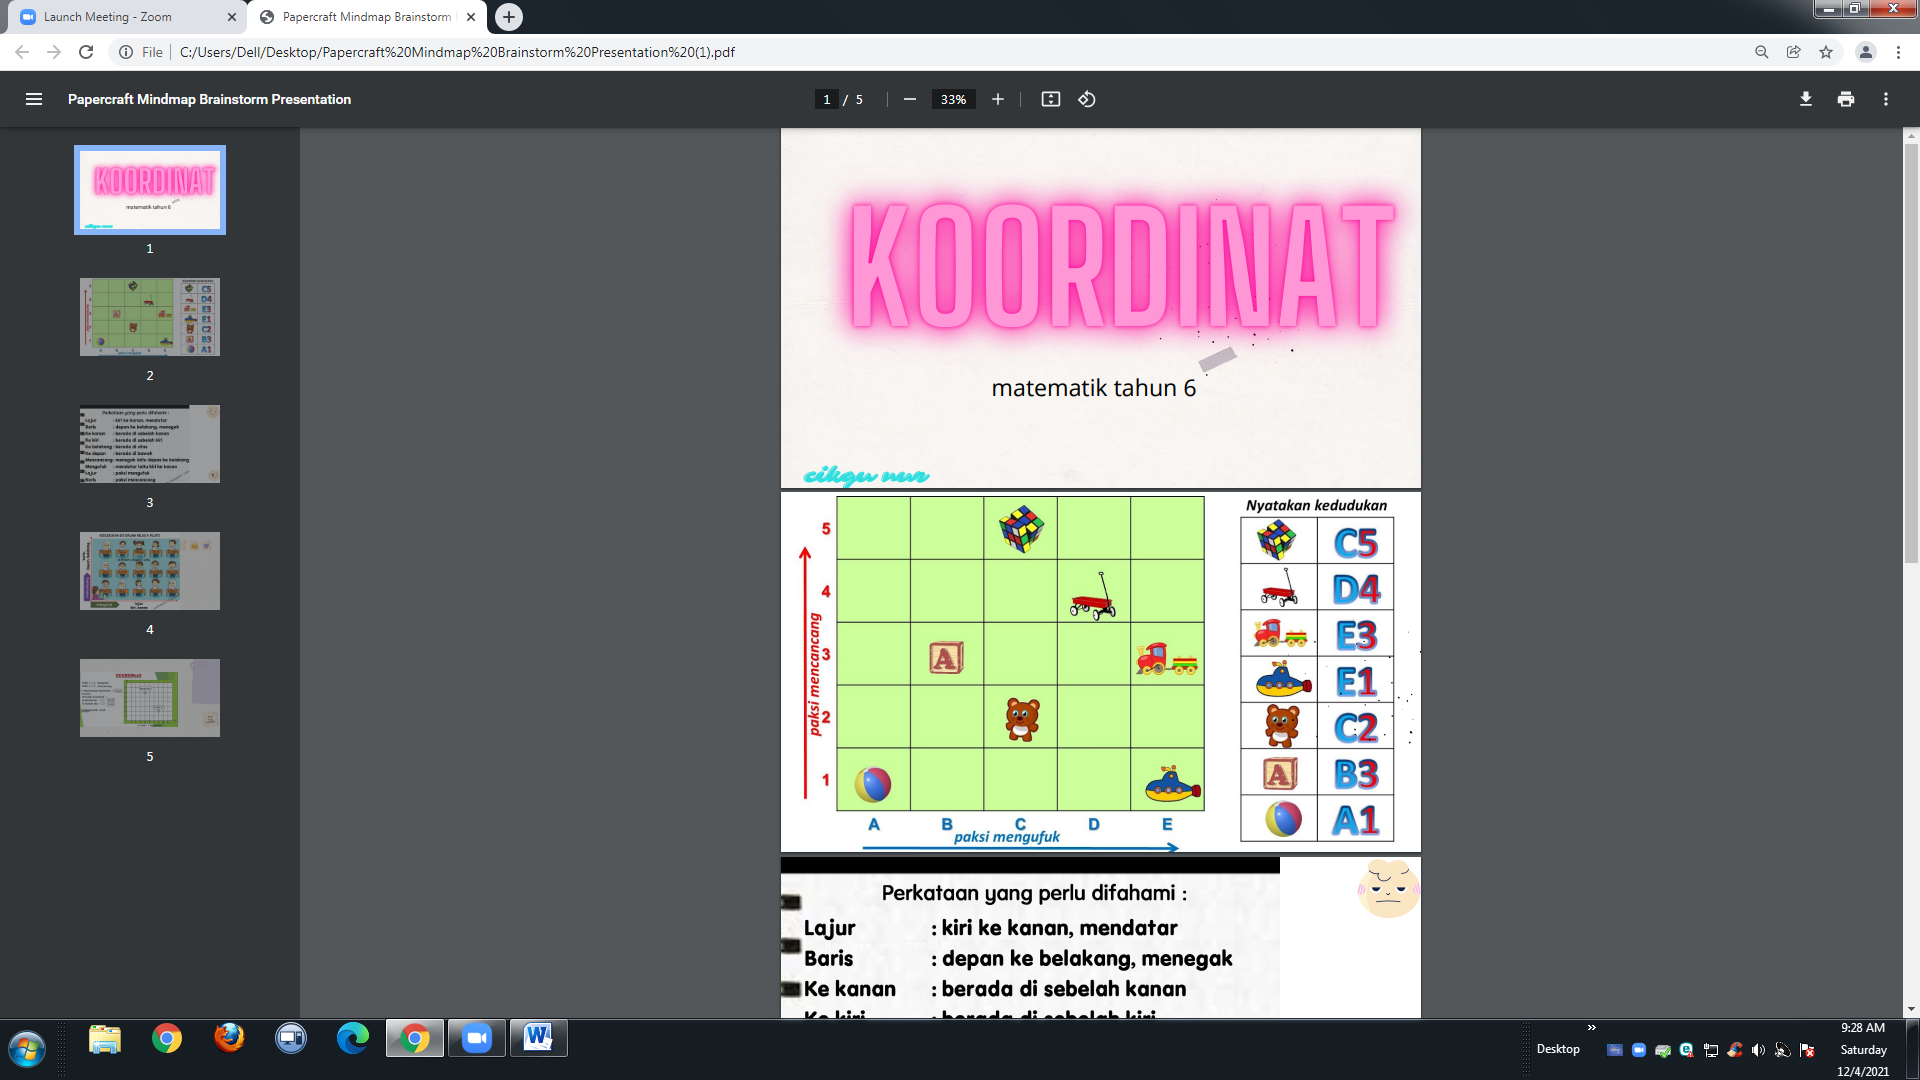Bookmark this page with star icon
Viewport: 1920px width, 1080px height.
point(1826,52)
